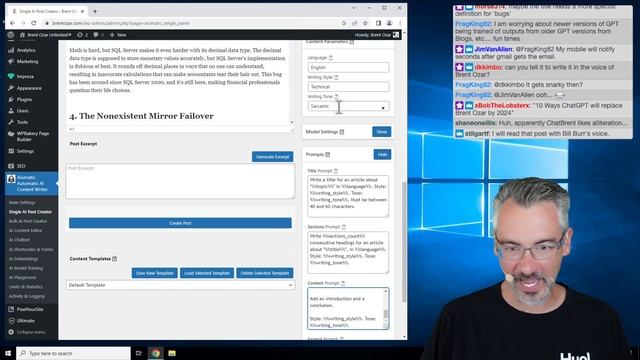
Task: Open the comments bubble in admin bar
Action: (96, 35)
